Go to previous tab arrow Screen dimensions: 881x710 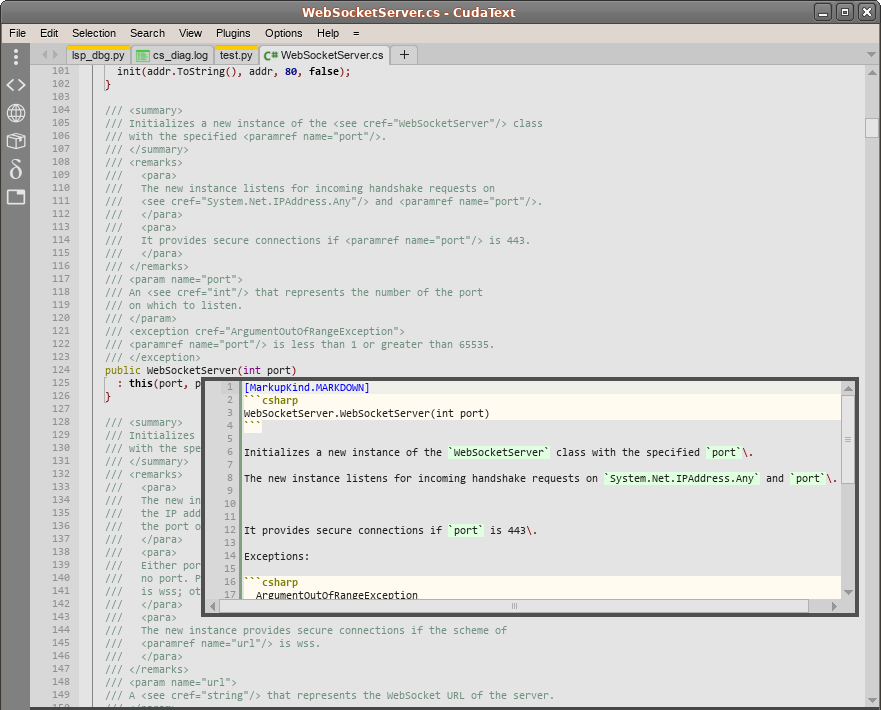(x=45, y=54)
